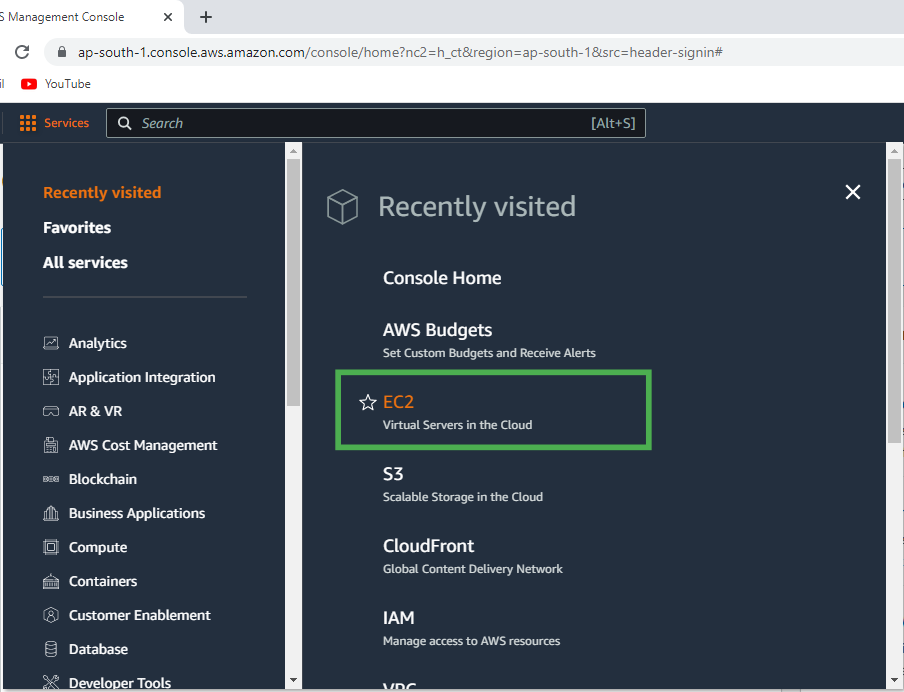
Task: Select Favorites in left panel
Action: point(77,228)
